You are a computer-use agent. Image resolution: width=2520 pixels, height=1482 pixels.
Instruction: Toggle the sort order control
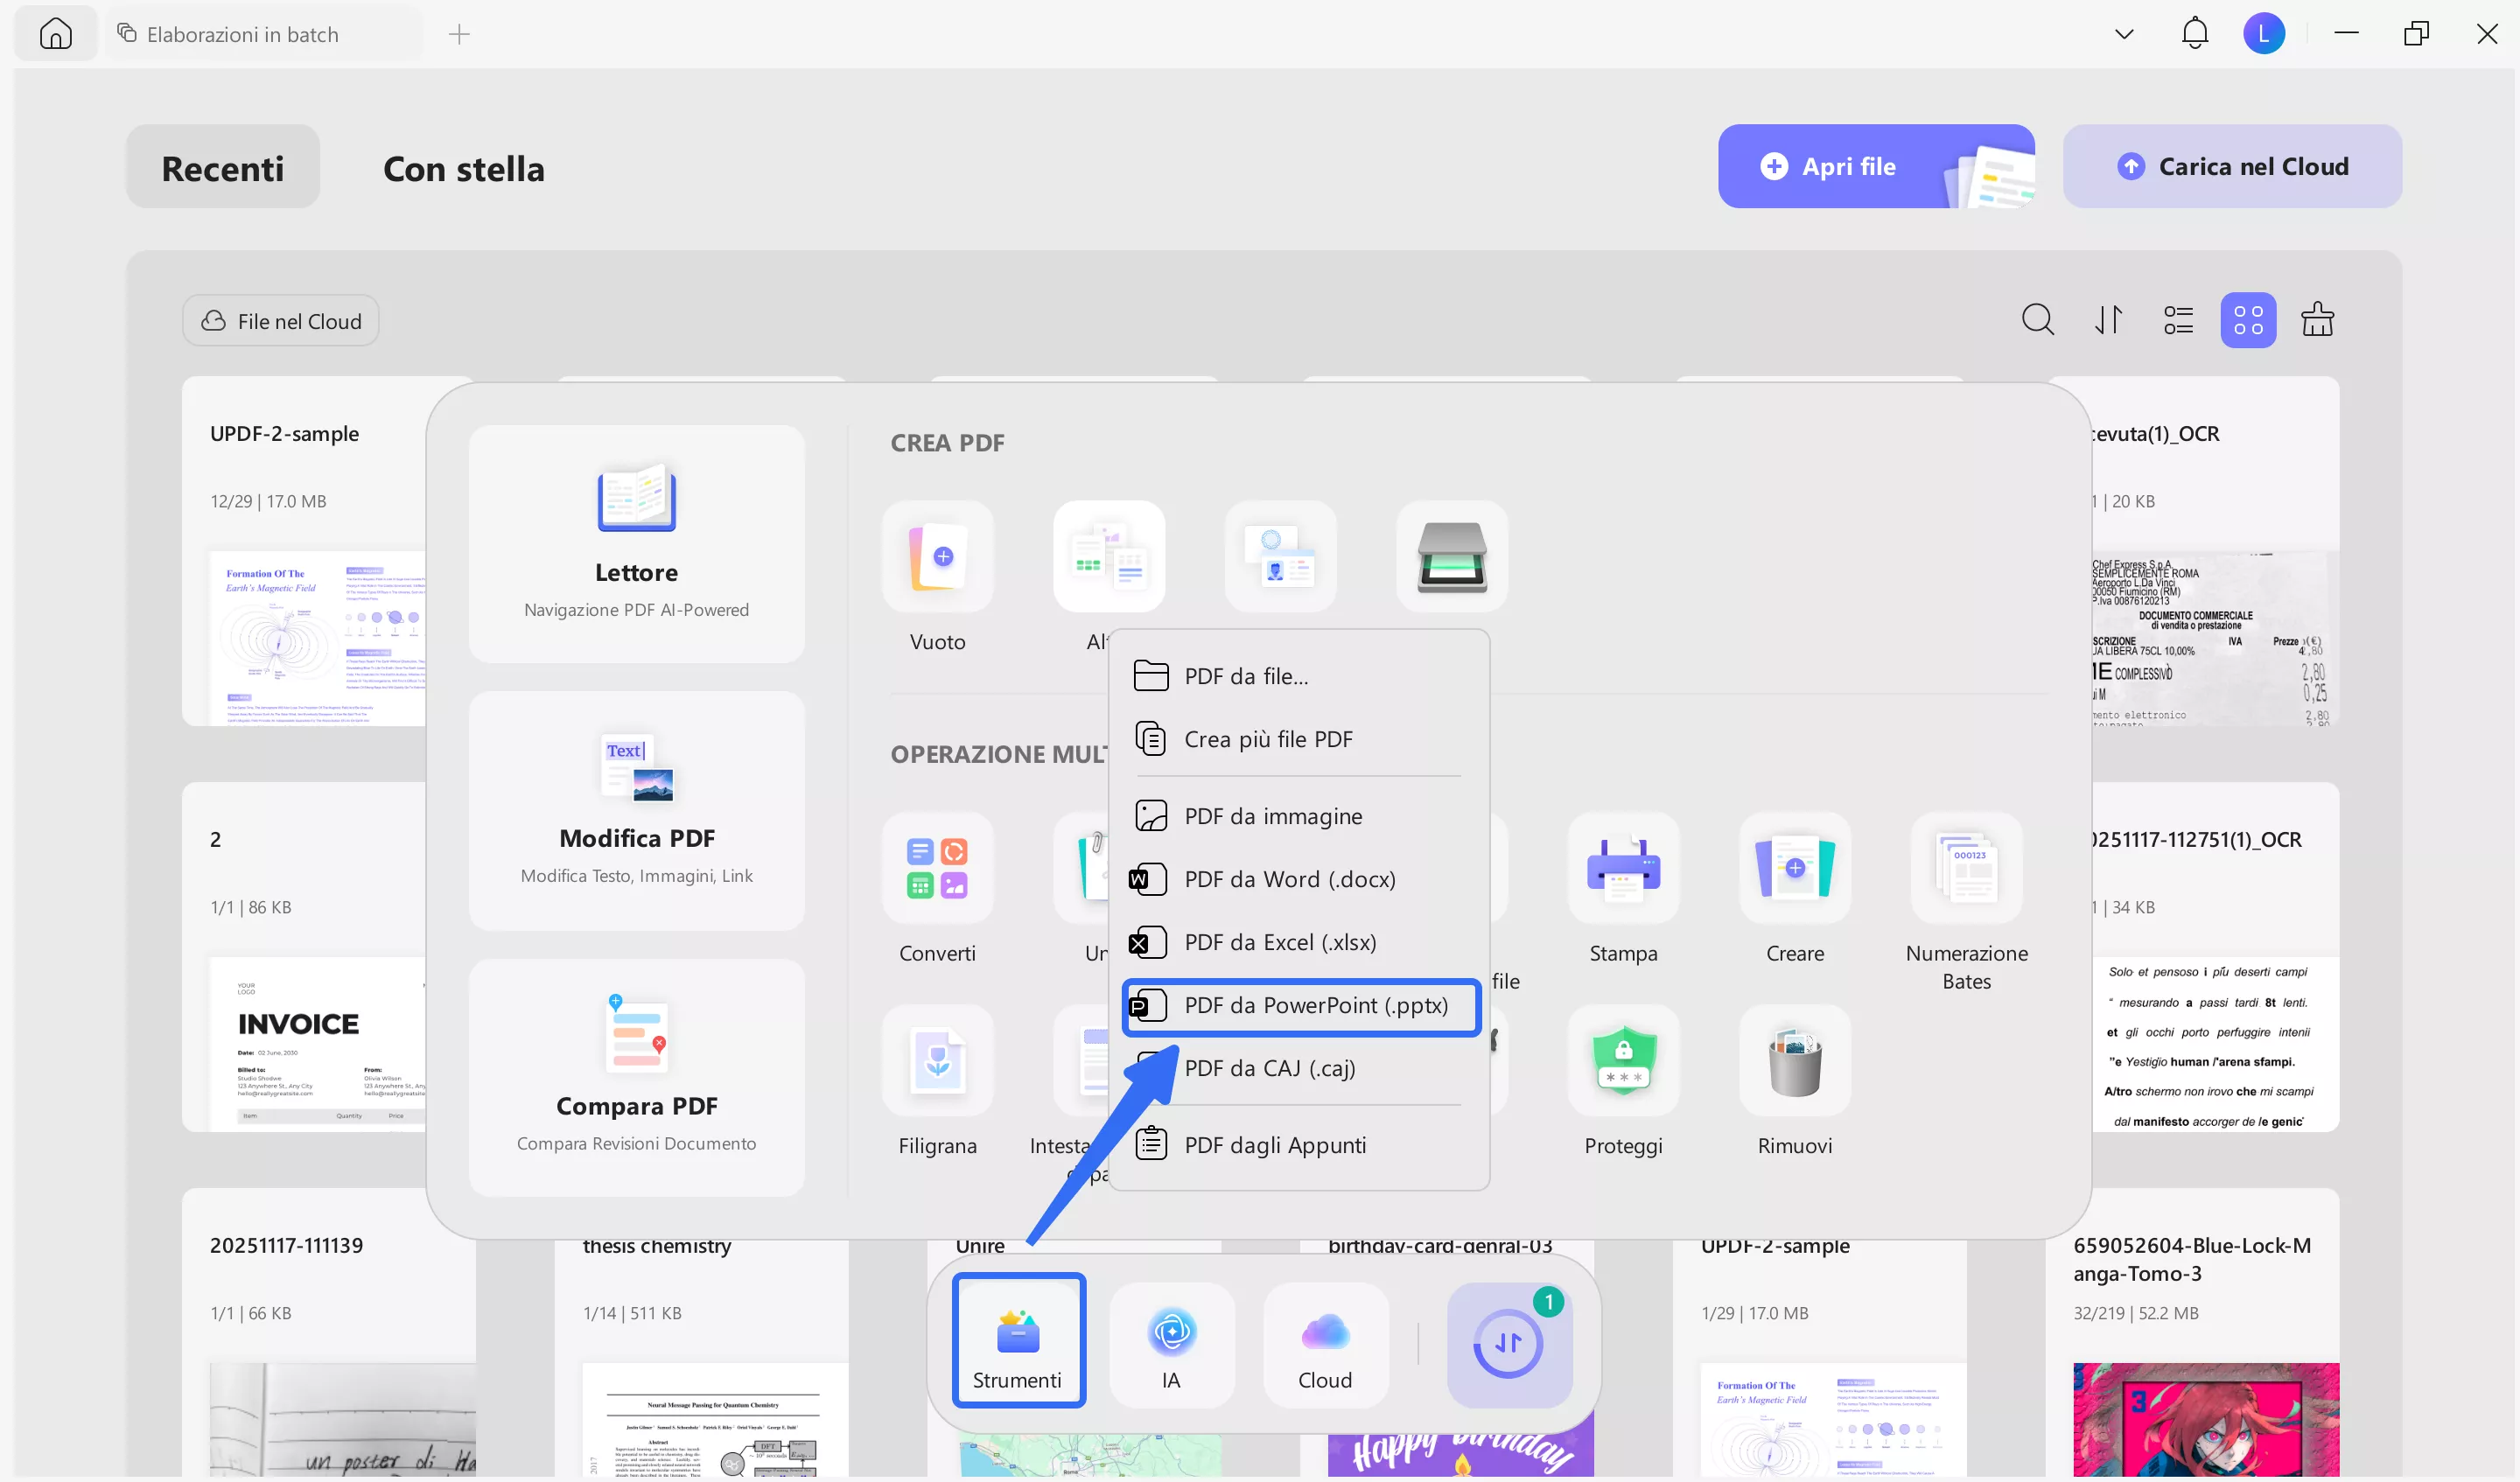[x=2108, y=319]
